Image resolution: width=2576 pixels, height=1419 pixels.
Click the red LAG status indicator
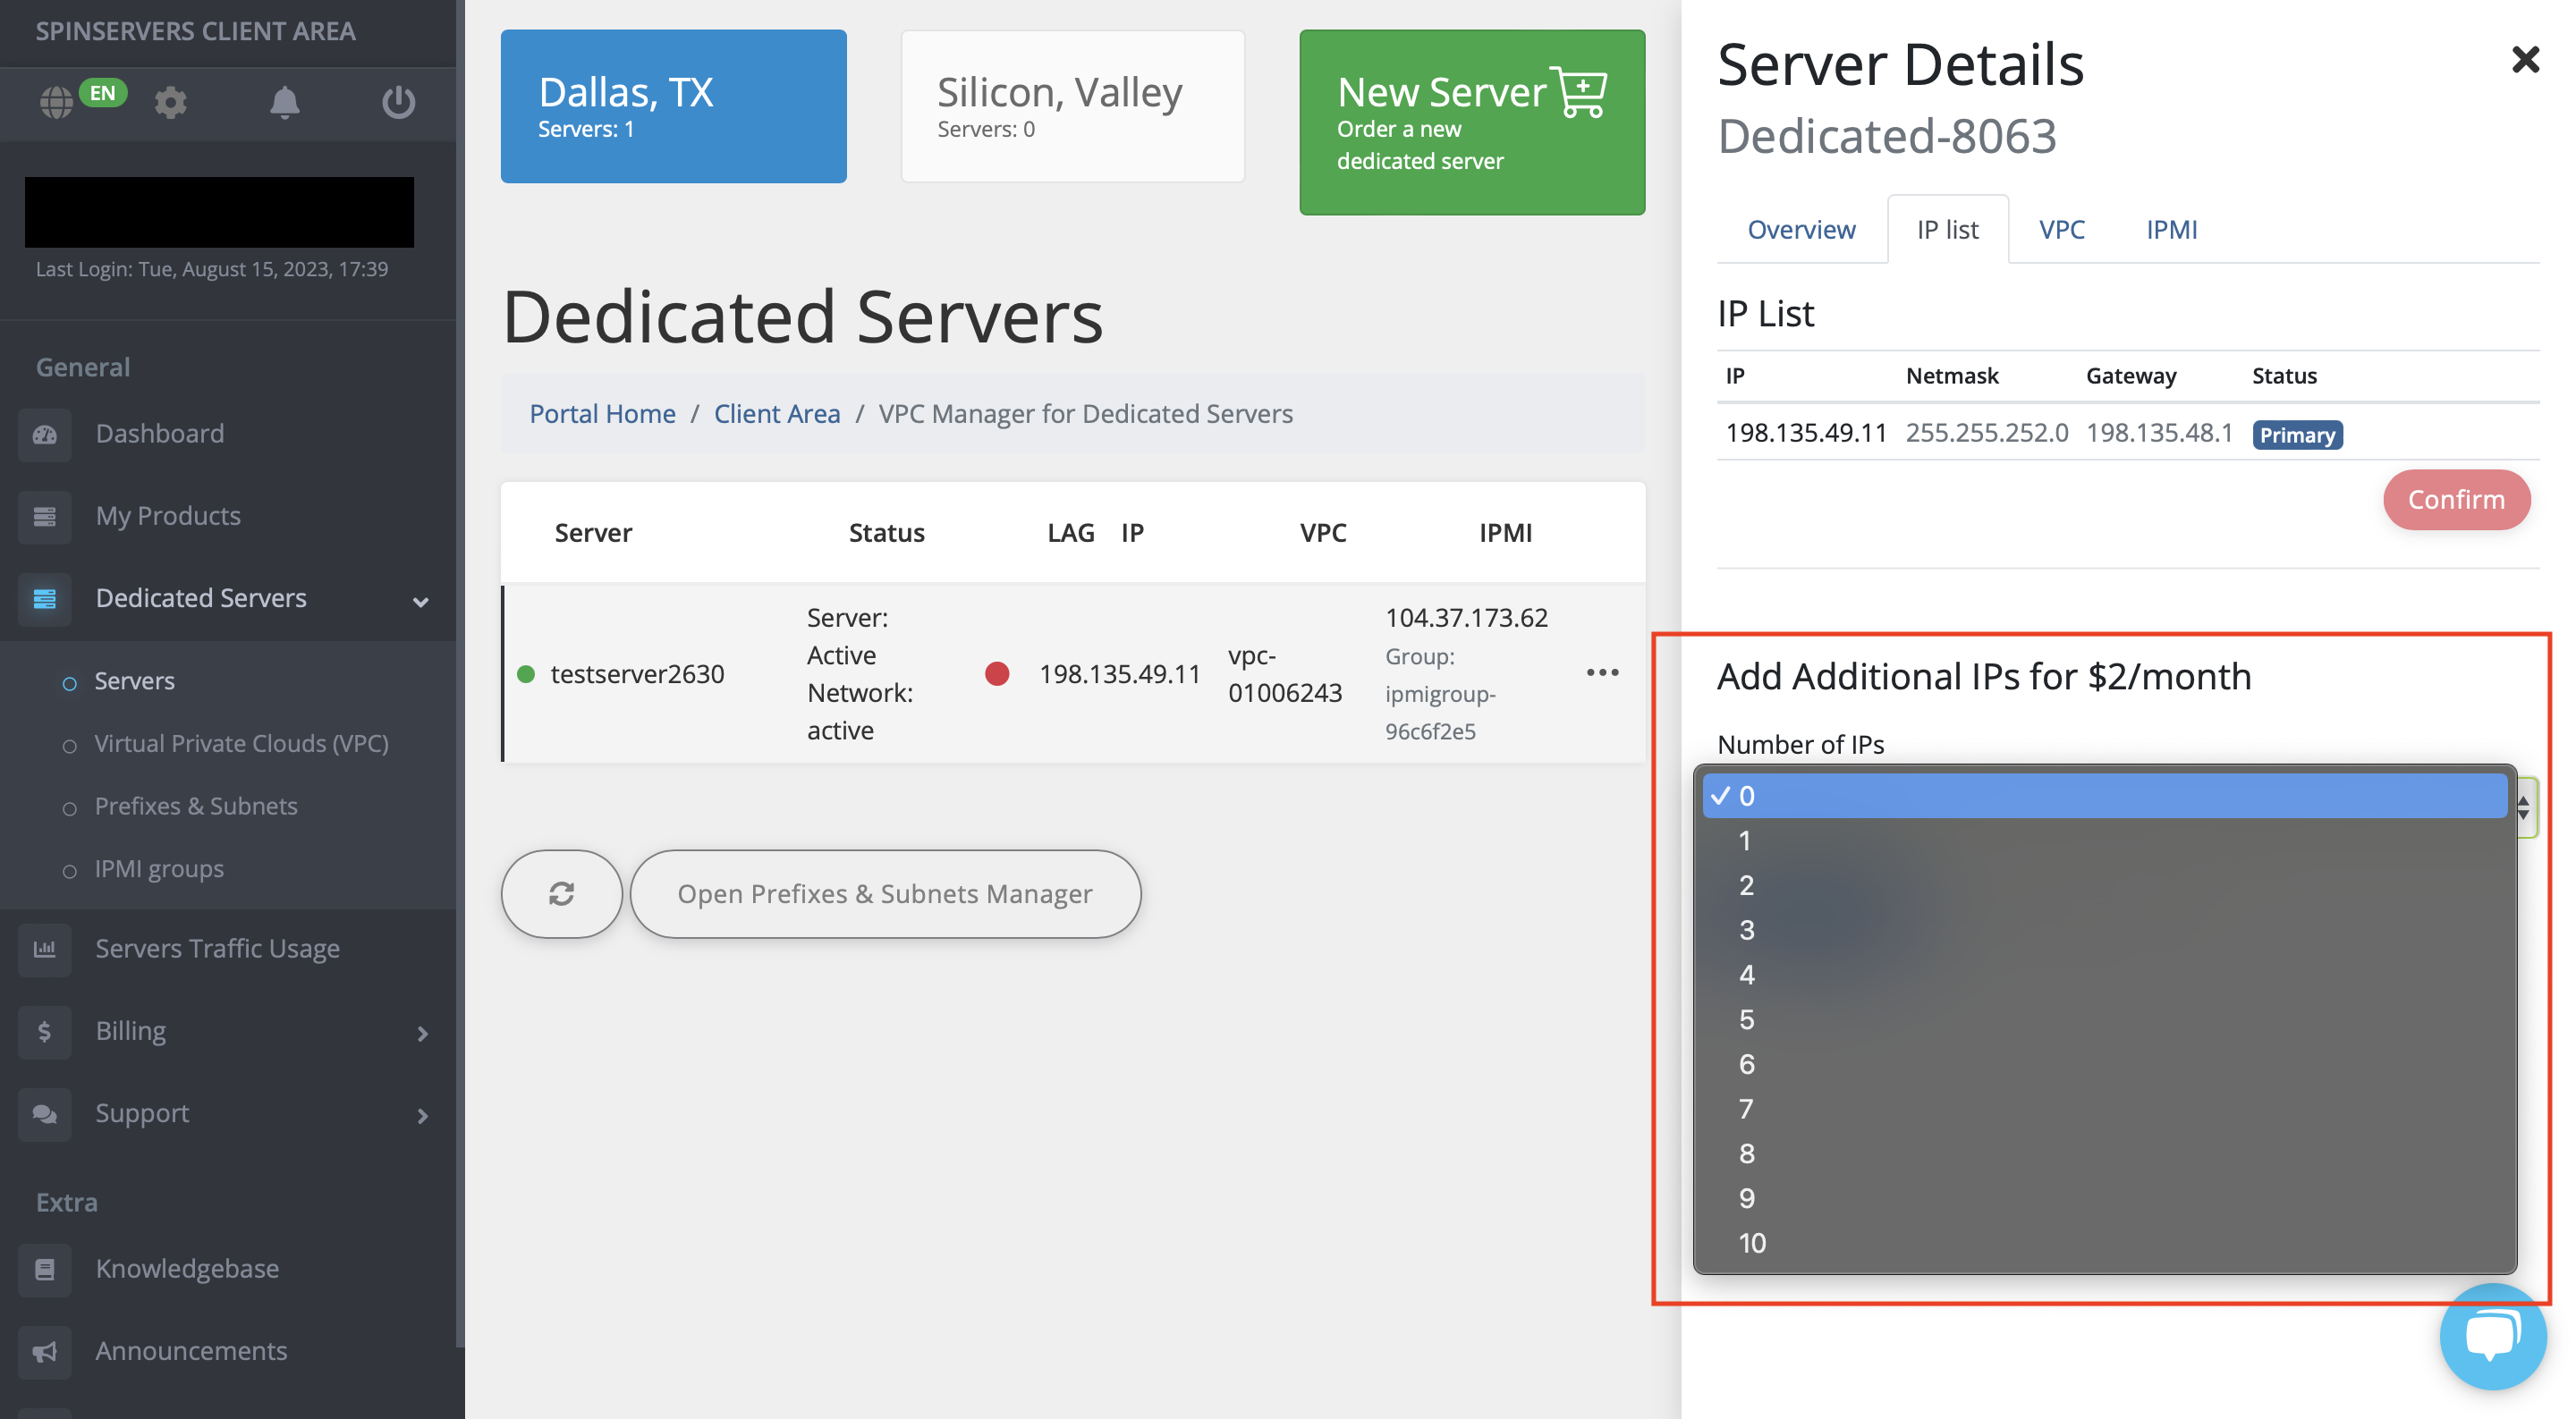point(996,674)
